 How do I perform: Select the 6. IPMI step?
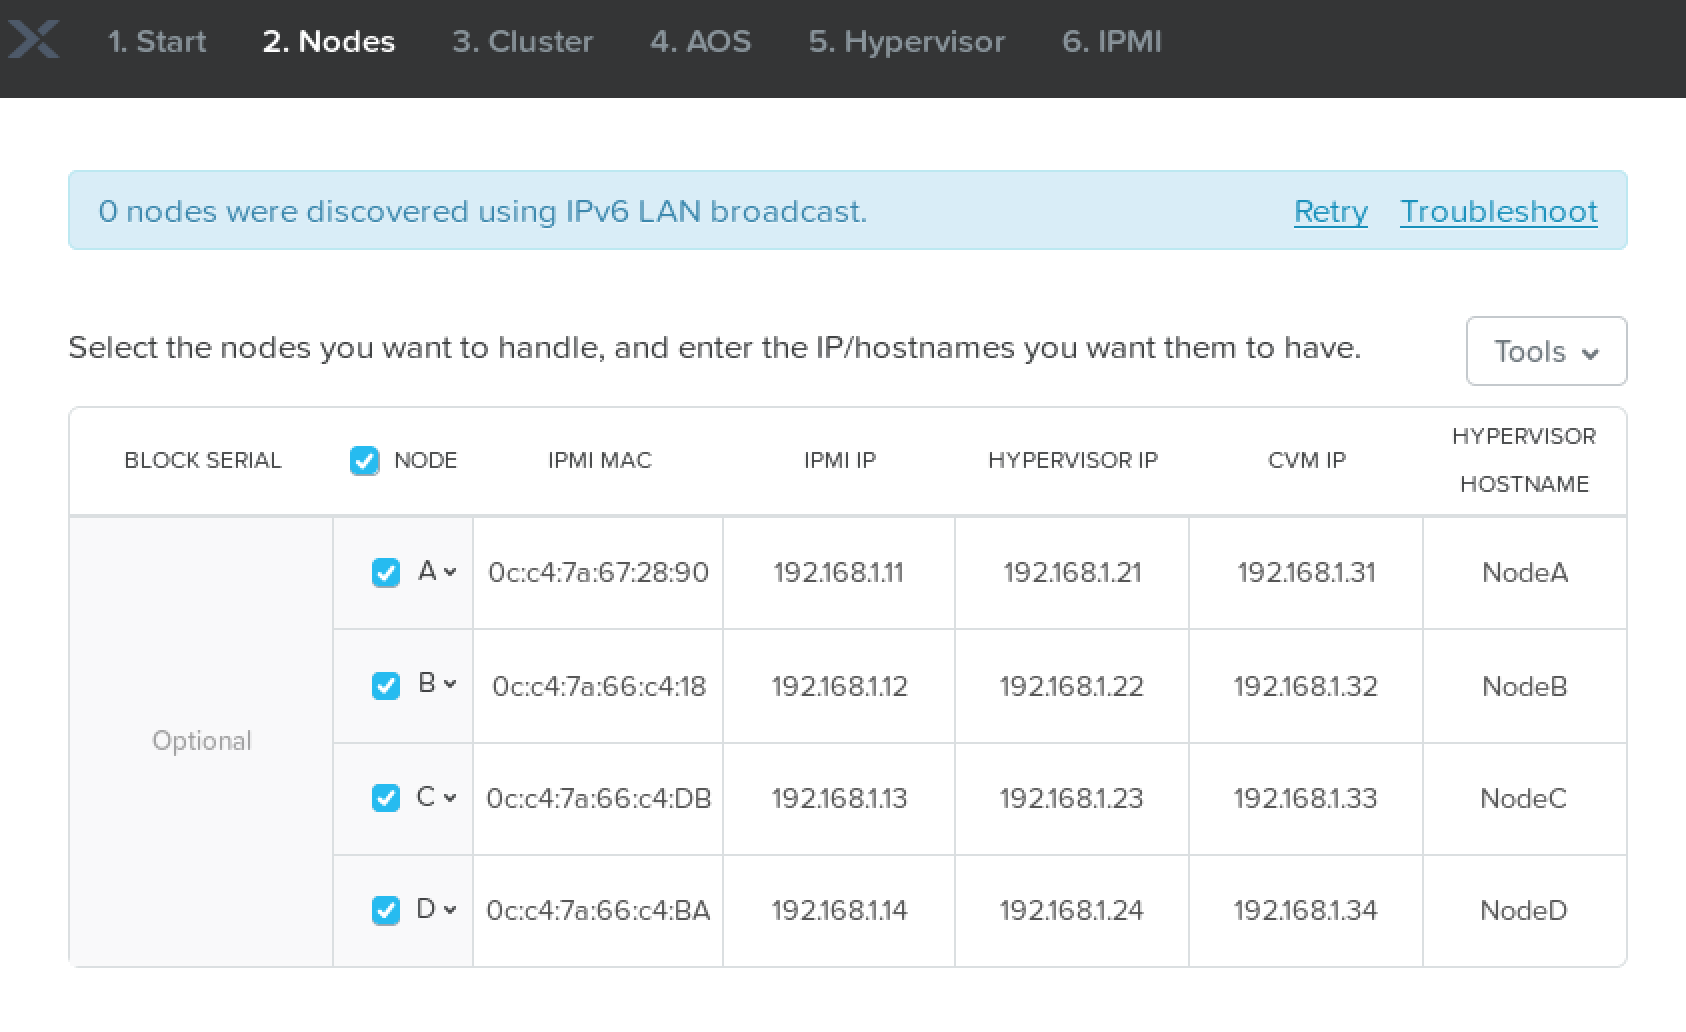pyautogui.click(x=1111, y=42)
